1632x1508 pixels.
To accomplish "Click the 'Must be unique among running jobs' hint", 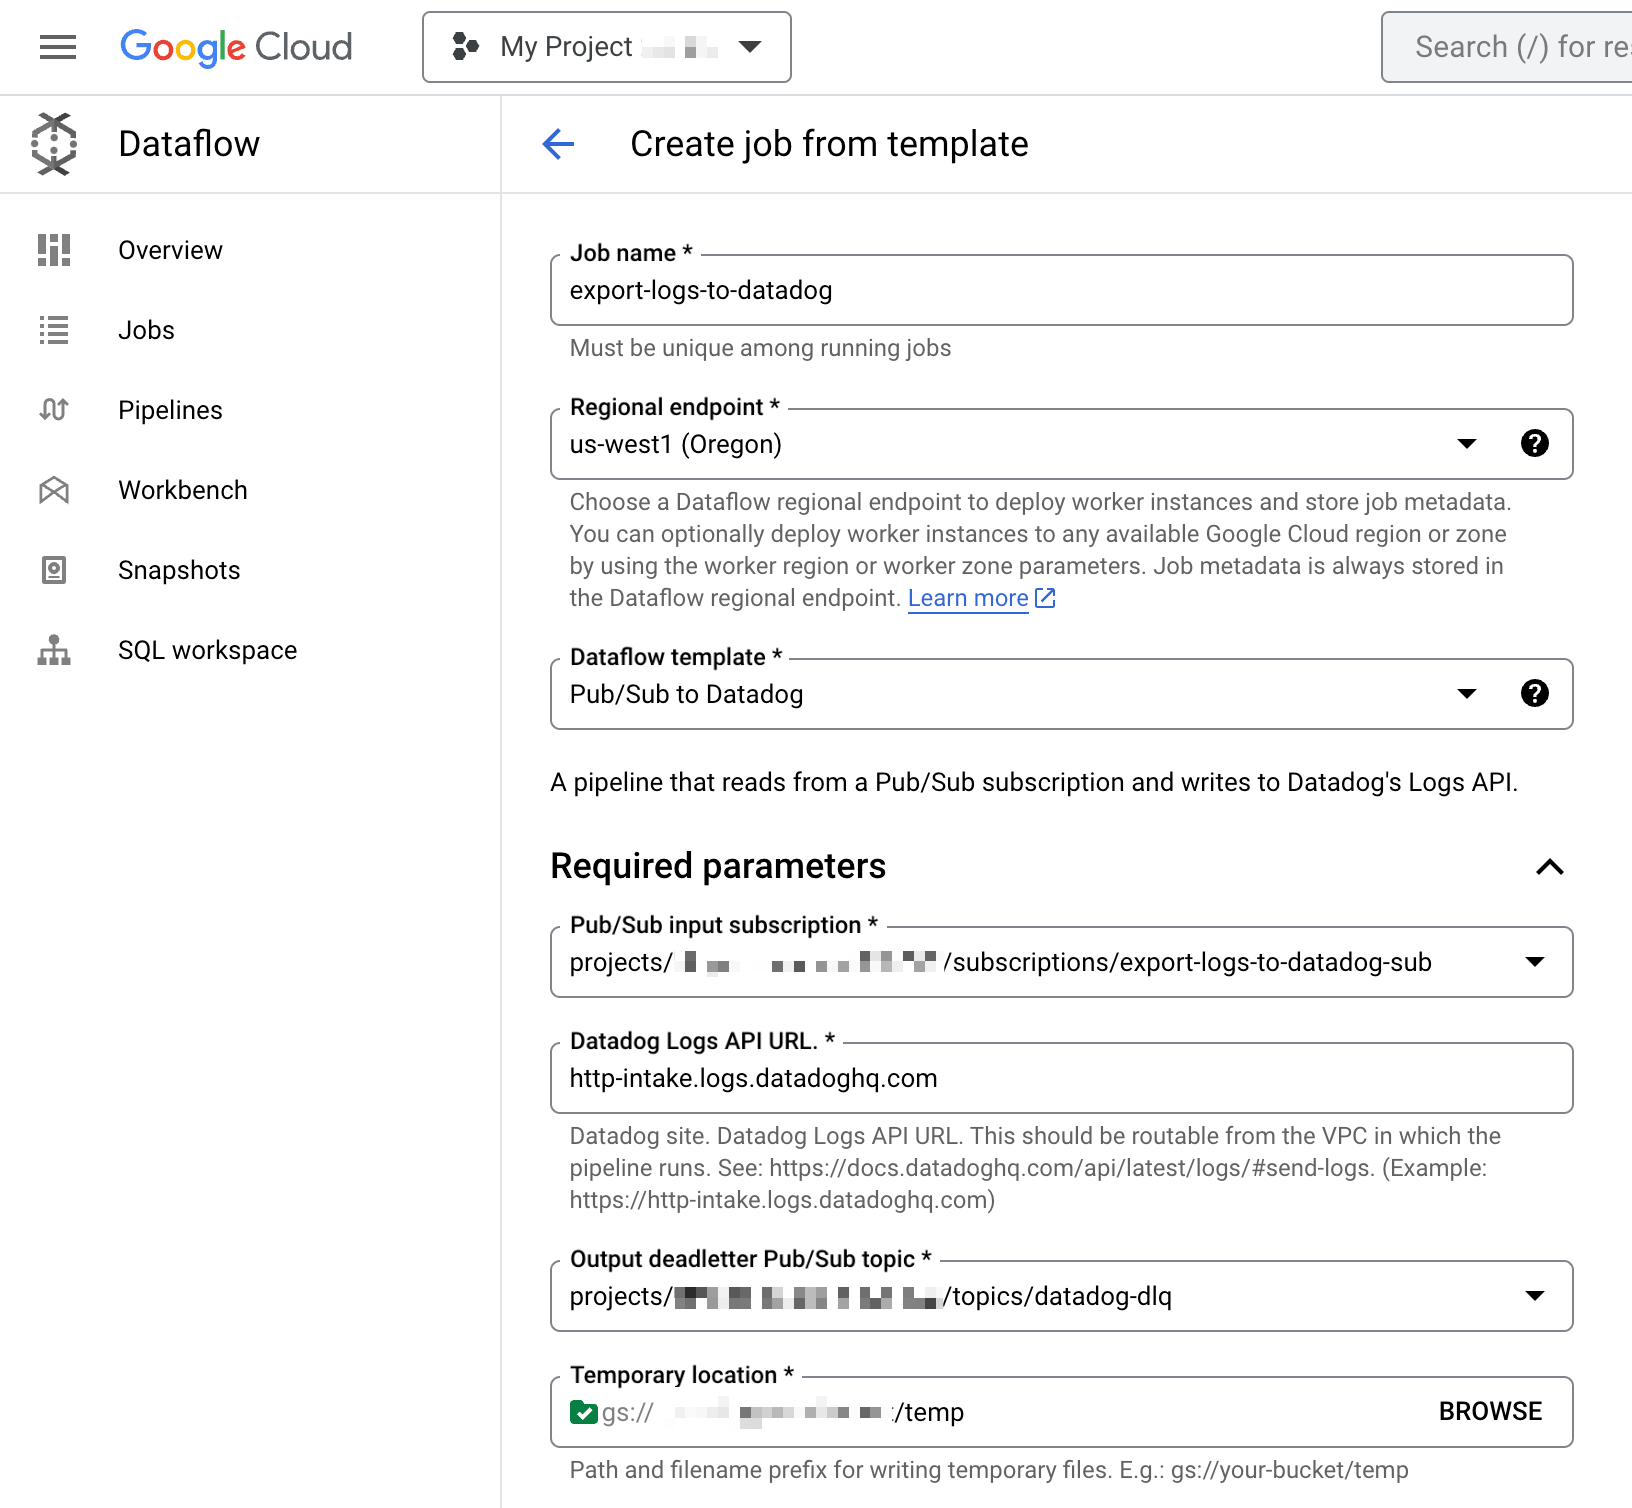I will tap(760, 348).
